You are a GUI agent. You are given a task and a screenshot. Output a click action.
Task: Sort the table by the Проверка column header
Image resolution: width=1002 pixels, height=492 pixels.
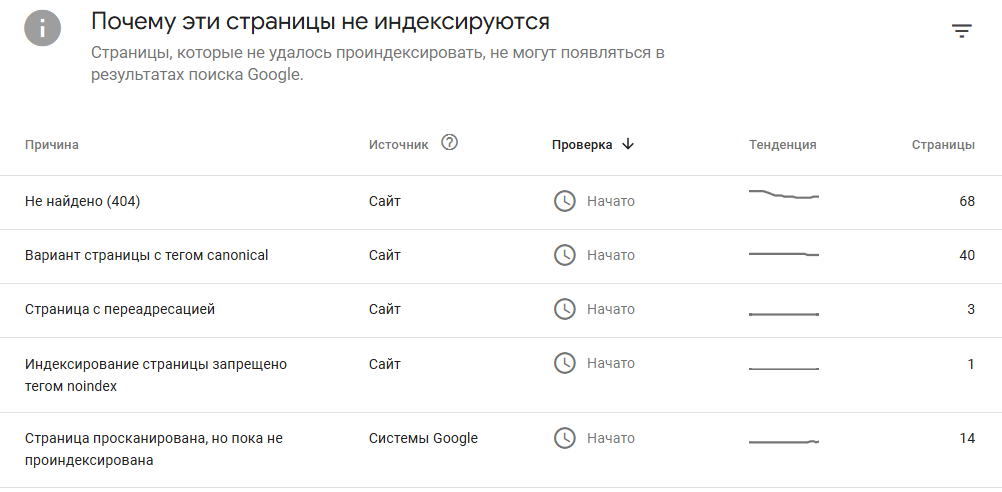pos(582,145)
